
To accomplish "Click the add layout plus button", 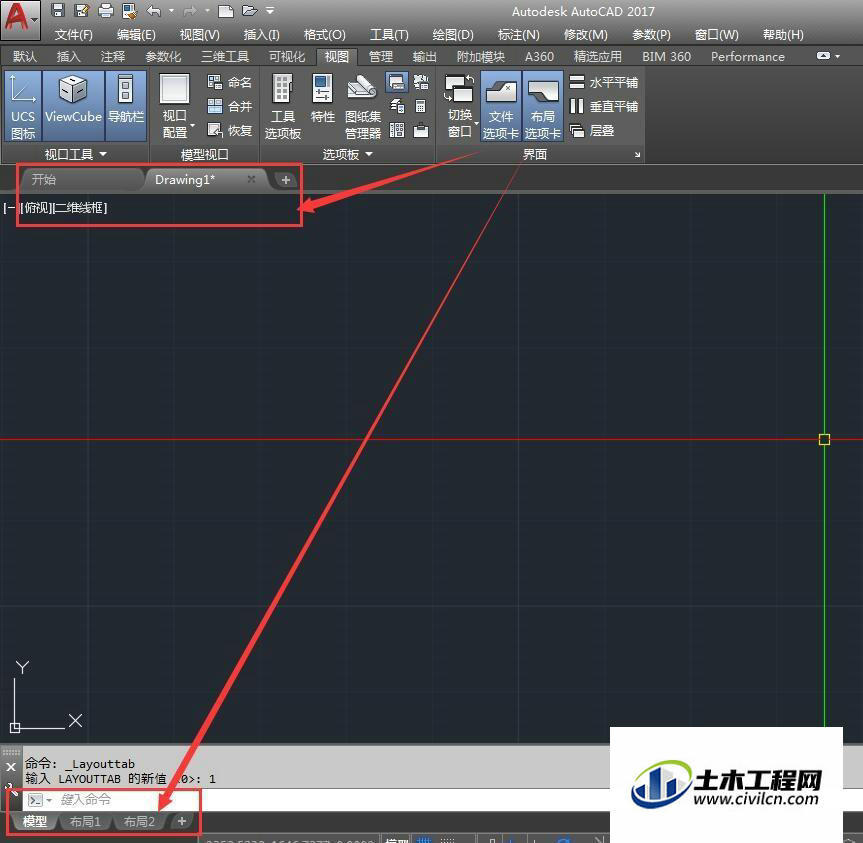I will tap(182, 822).
